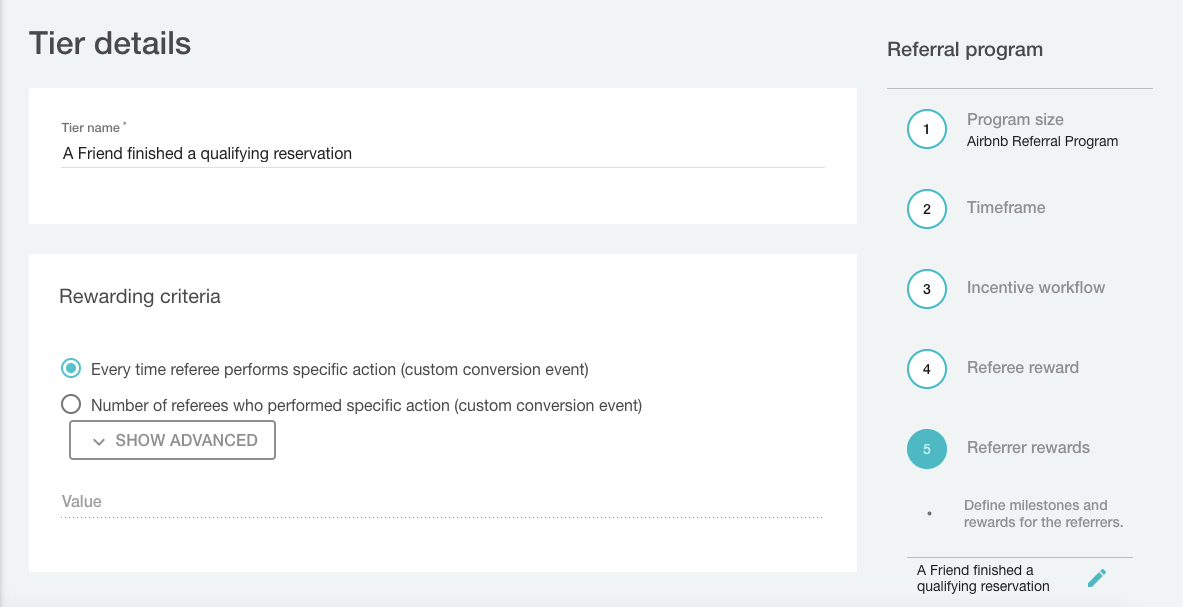Screen dimensions: 1183x607
Task: Click step 4 circle icon
Action: coord(927,369)
